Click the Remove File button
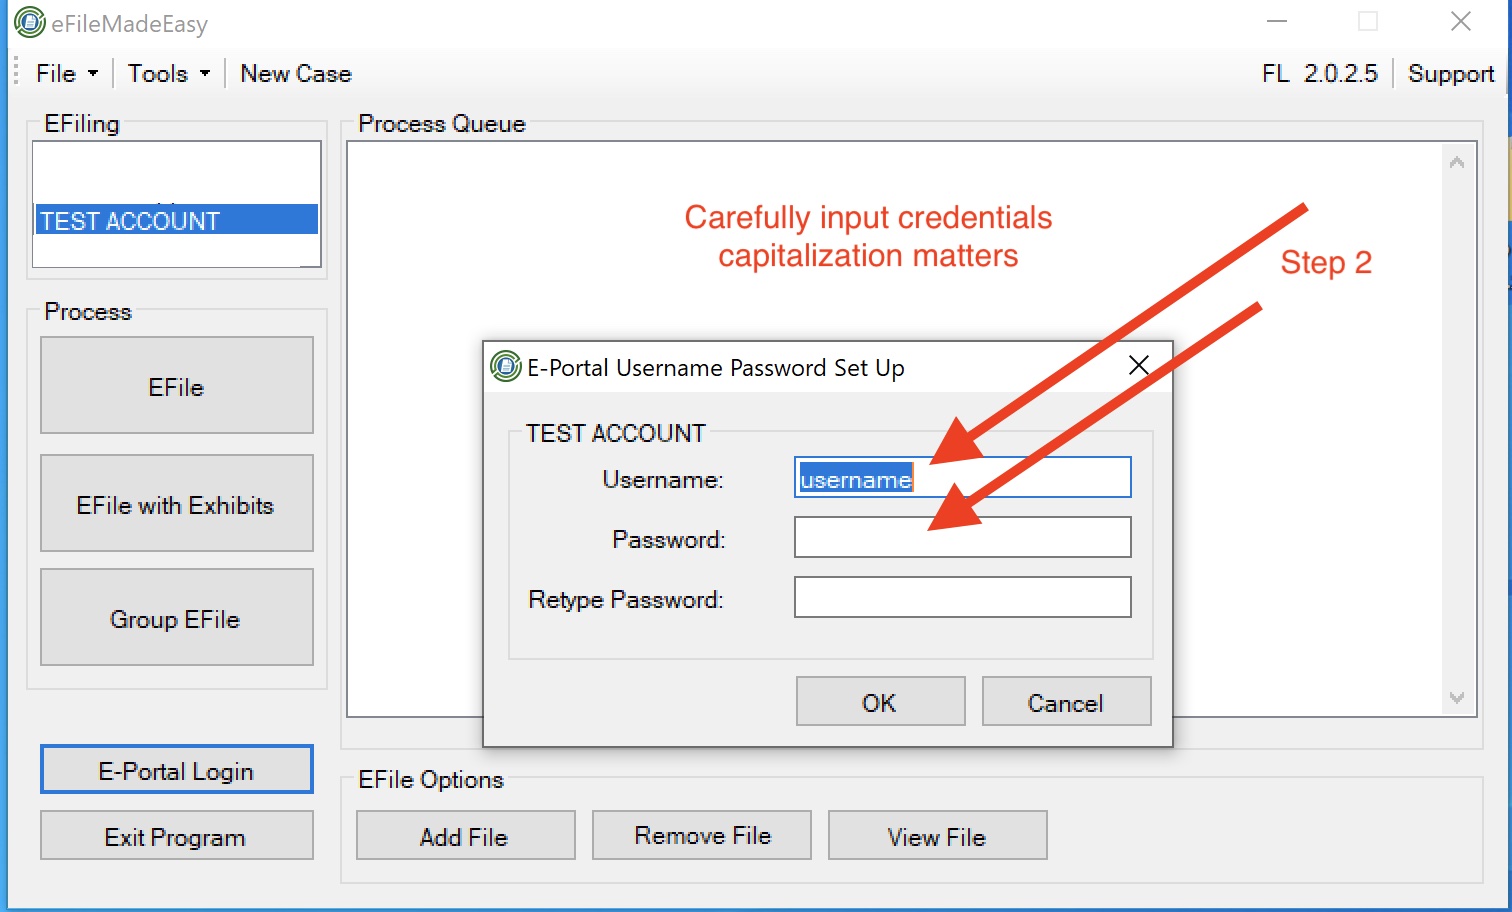The height and width of the screenshot is (912, 1512). click(702, 836)
